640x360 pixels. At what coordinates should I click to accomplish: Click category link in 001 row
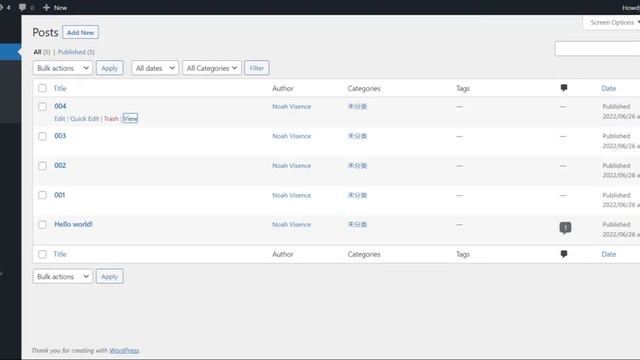point(357,195)
